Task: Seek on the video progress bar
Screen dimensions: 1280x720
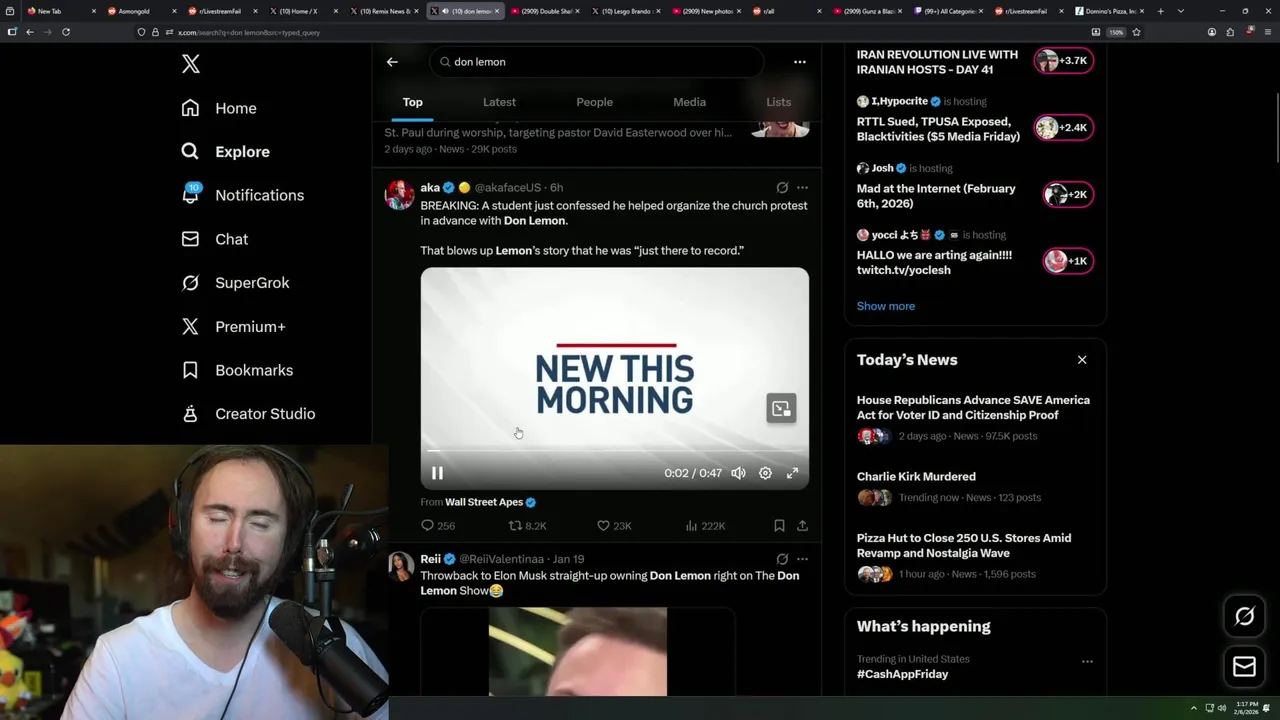Action: pyautogui.click(x=614, y=451)
